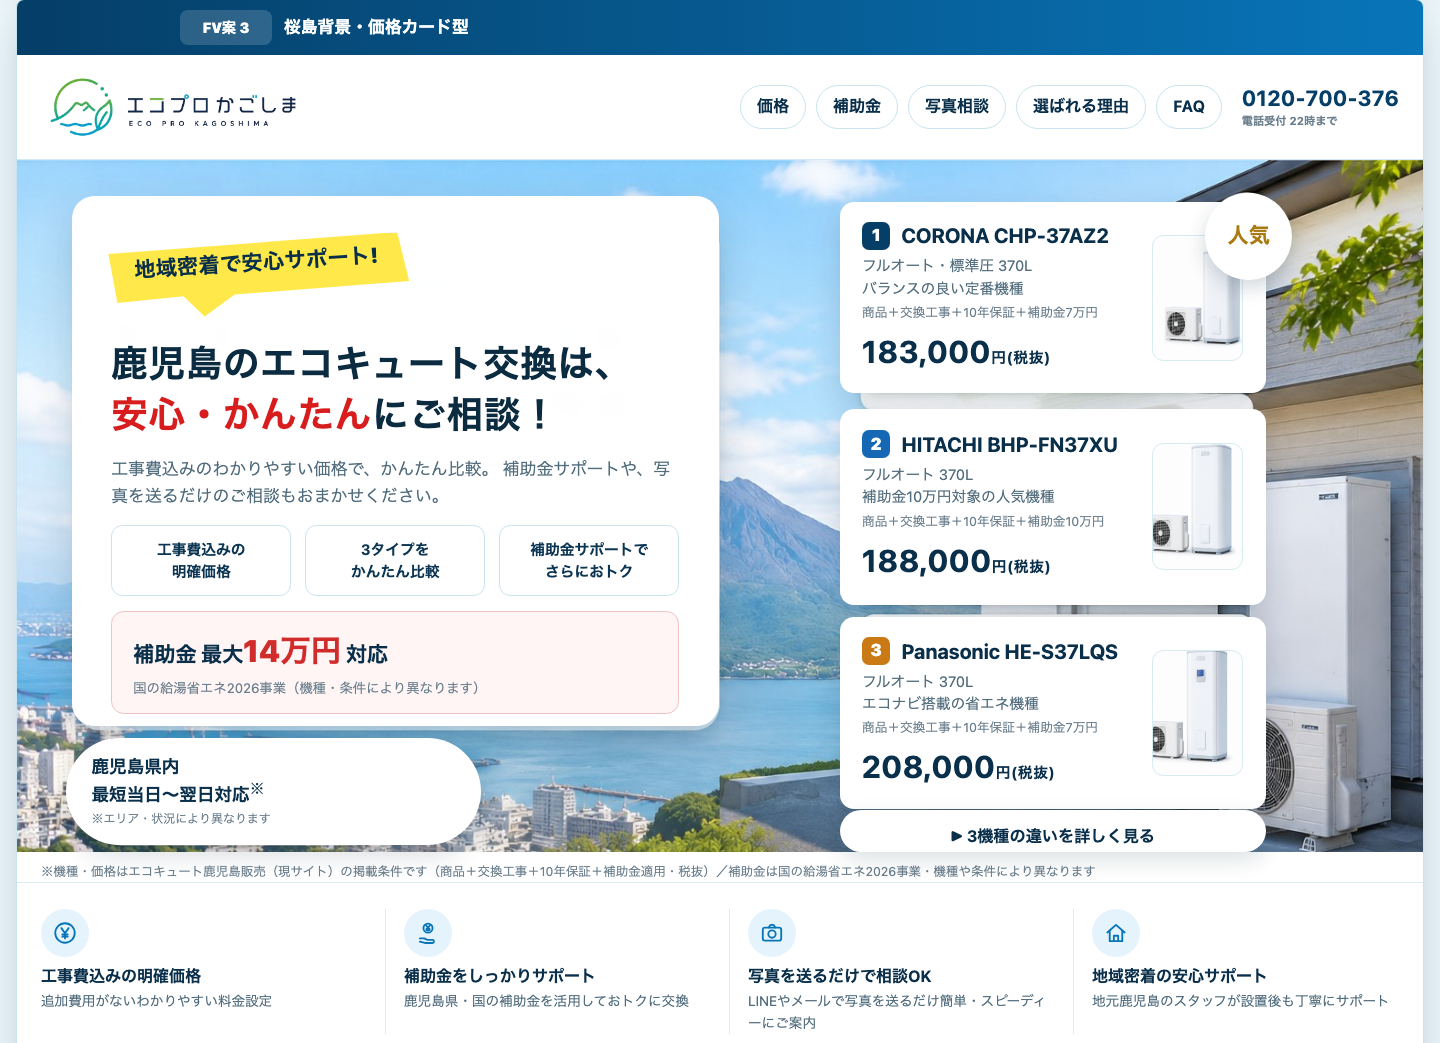The image size is (1440, 1043).
Task: Click text 地元鹿児島のスタッフが設置後も丁寧にサポート
Action: pyautogui.click(x=1240, y=1001)
